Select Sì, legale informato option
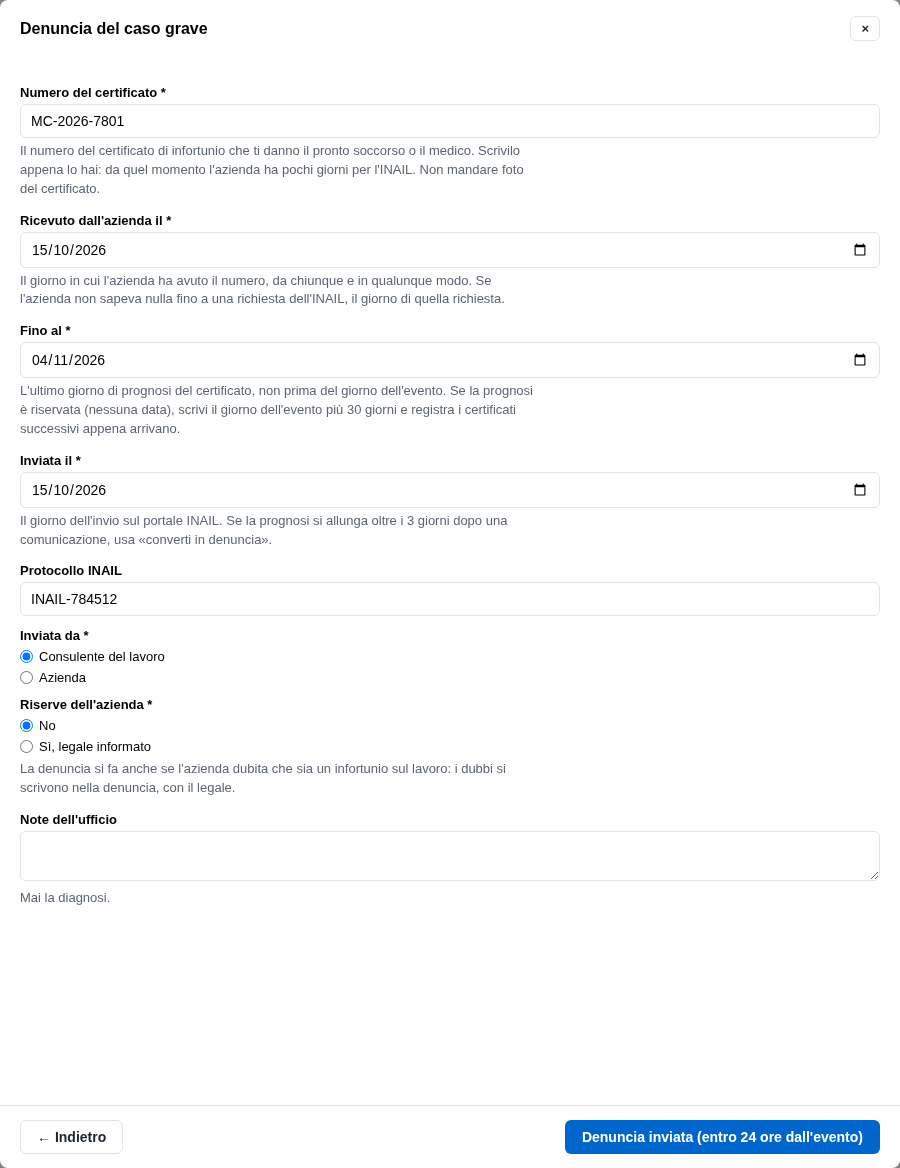 pos(27,746)
